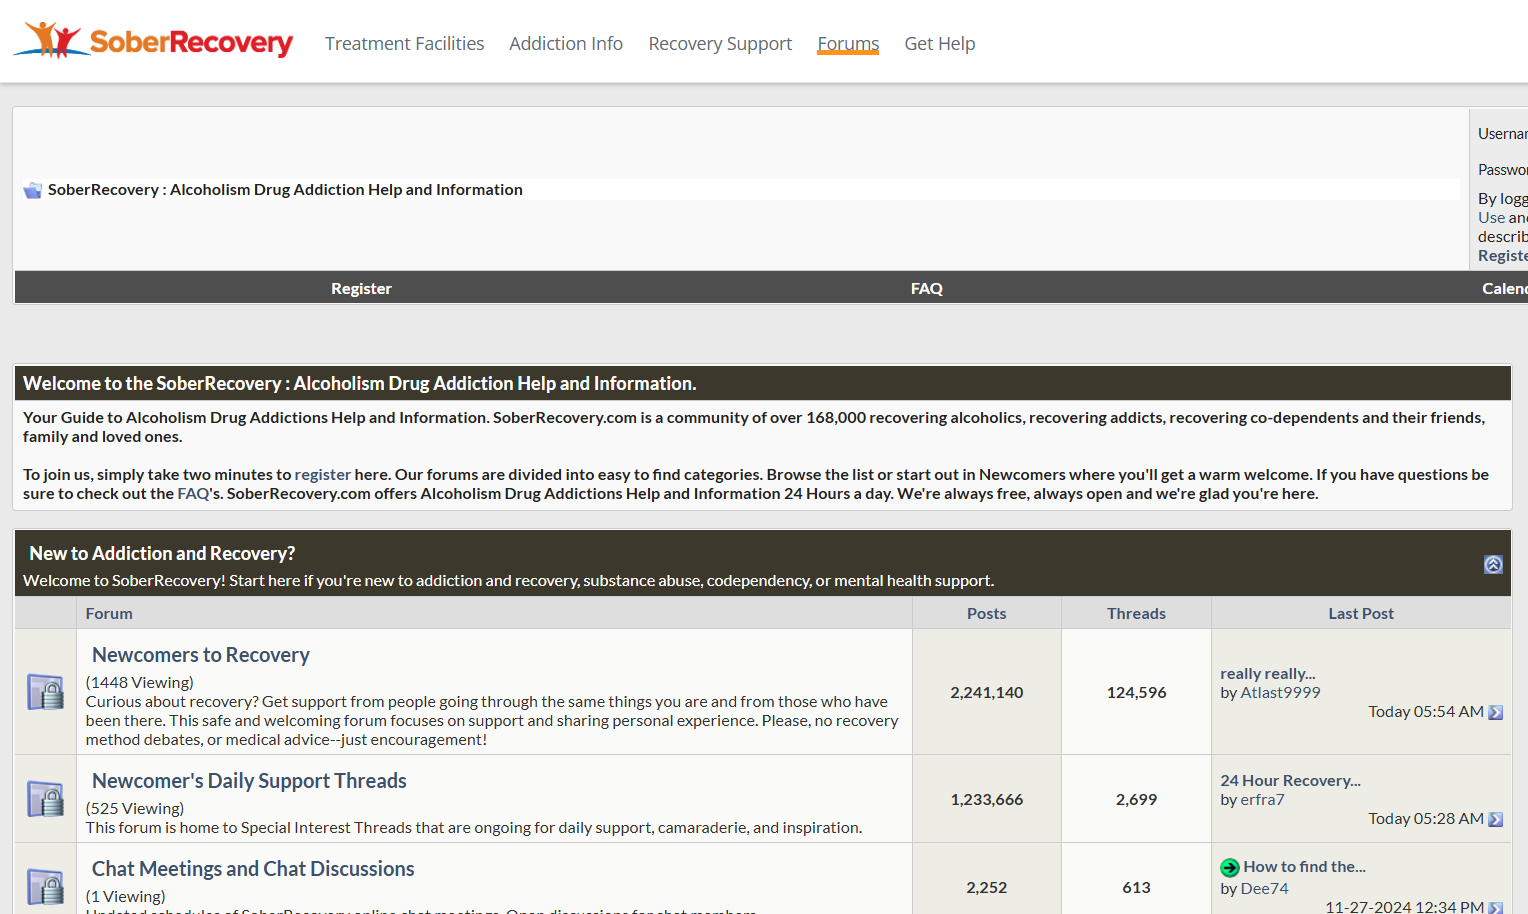Open the FAQ link in the dark bar
The image size is (1528, 914).
[x=927, y=288]
